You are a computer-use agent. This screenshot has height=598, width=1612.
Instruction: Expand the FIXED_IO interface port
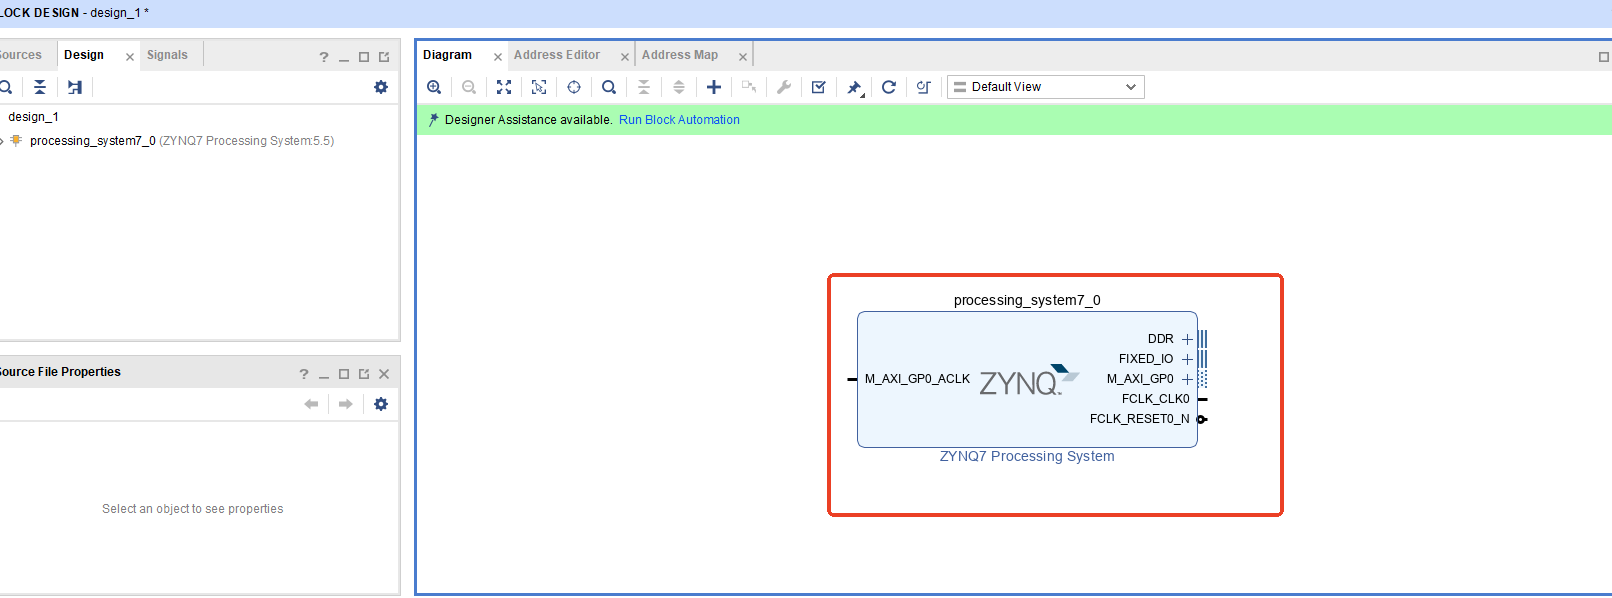(x=1188, y=359)
